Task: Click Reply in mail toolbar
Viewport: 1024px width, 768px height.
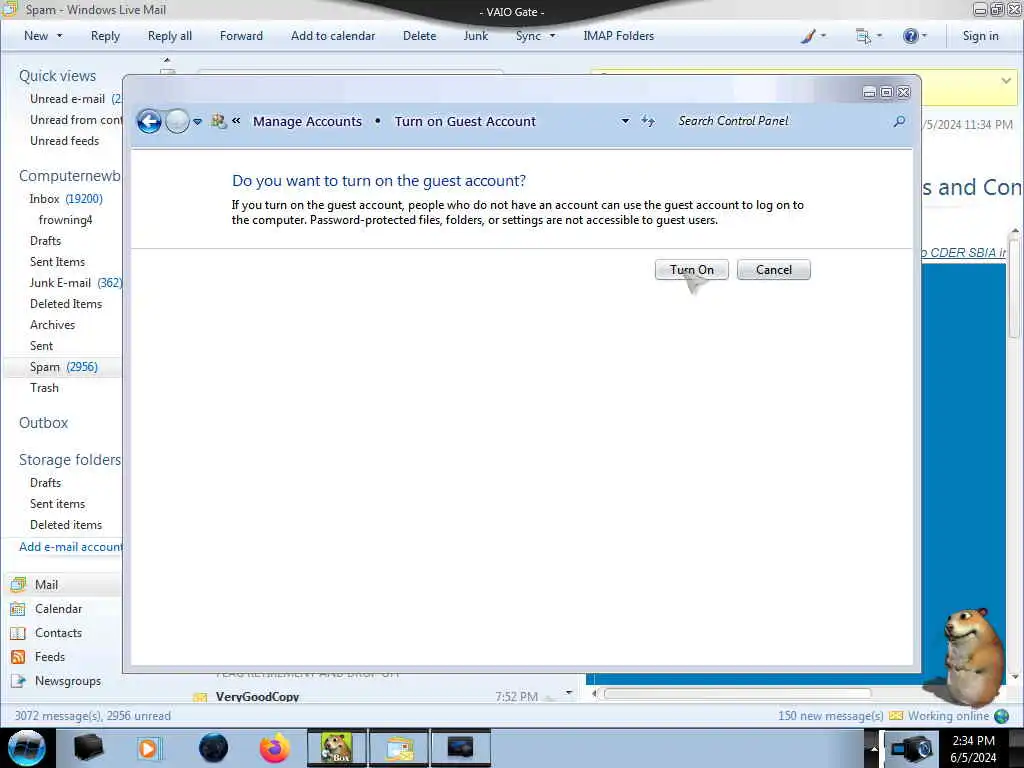Action: click(x=105, y=36)
